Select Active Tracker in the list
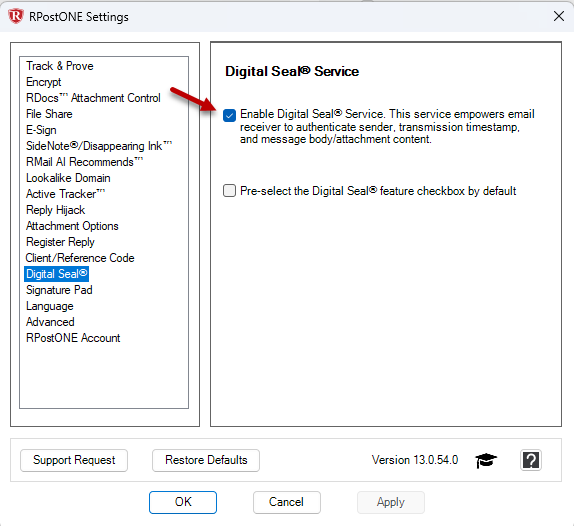Screen dimensions: 574x526 point(65,194)
